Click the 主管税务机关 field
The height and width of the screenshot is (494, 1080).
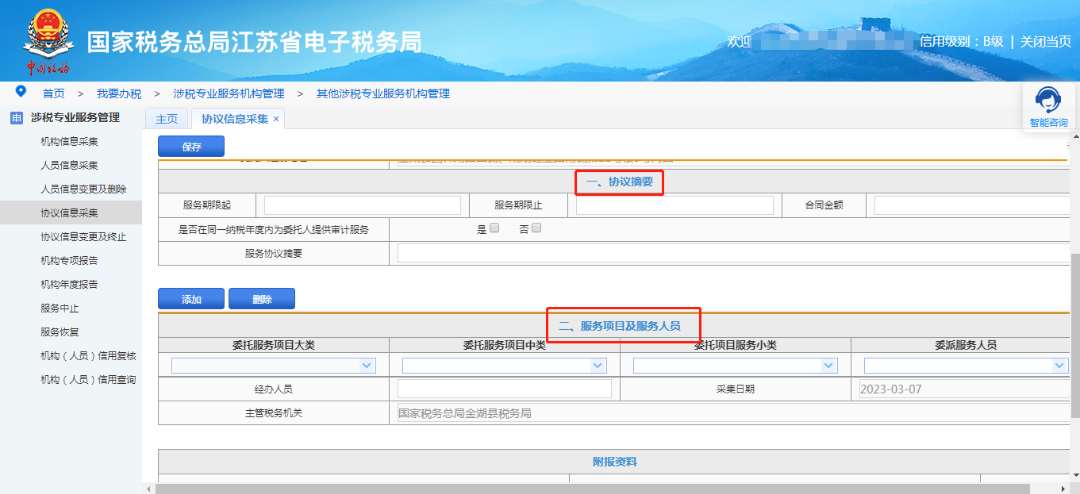(x=734, y=413)
